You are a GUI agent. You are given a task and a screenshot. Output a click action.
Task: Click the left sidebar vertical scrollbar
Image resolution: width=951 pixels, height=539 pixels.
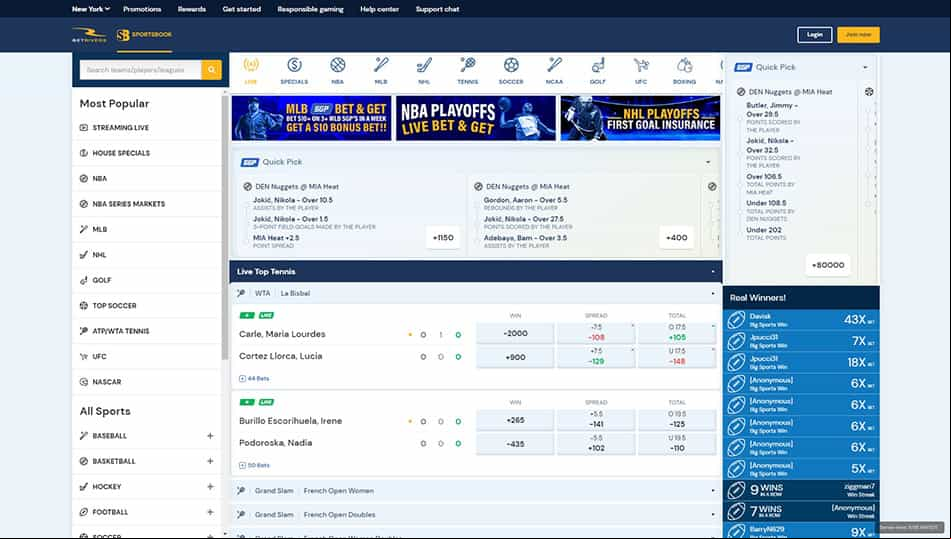coord(225,227)
